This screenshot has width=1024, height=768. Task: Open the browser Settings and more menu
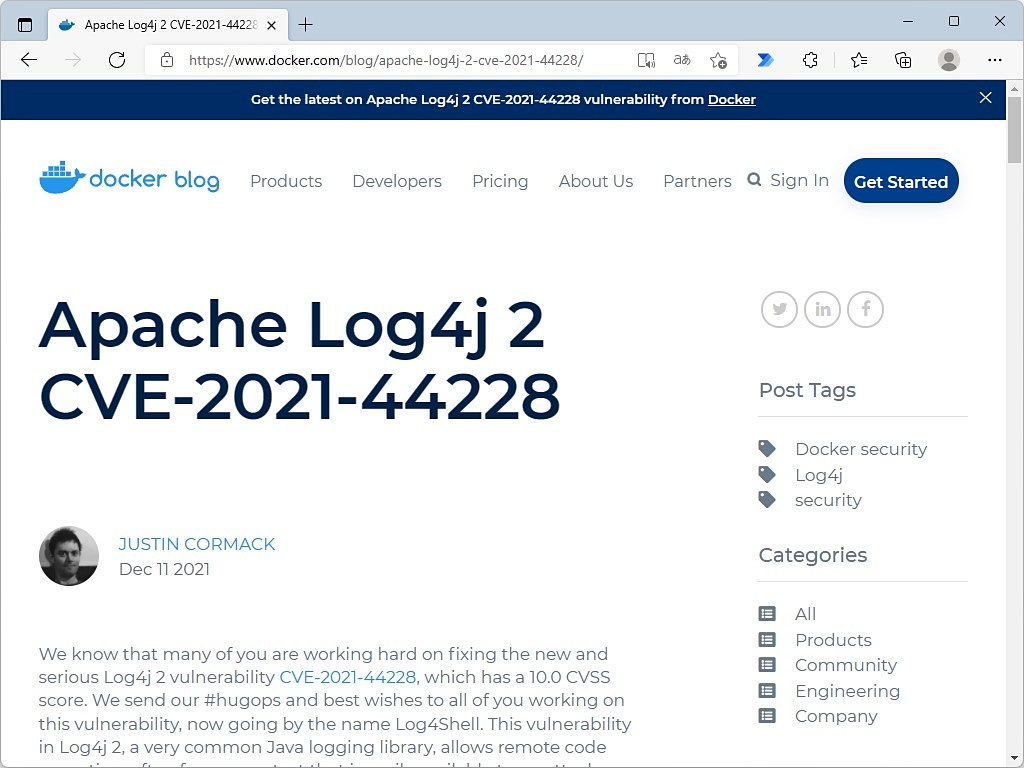[x=995, y=60]
